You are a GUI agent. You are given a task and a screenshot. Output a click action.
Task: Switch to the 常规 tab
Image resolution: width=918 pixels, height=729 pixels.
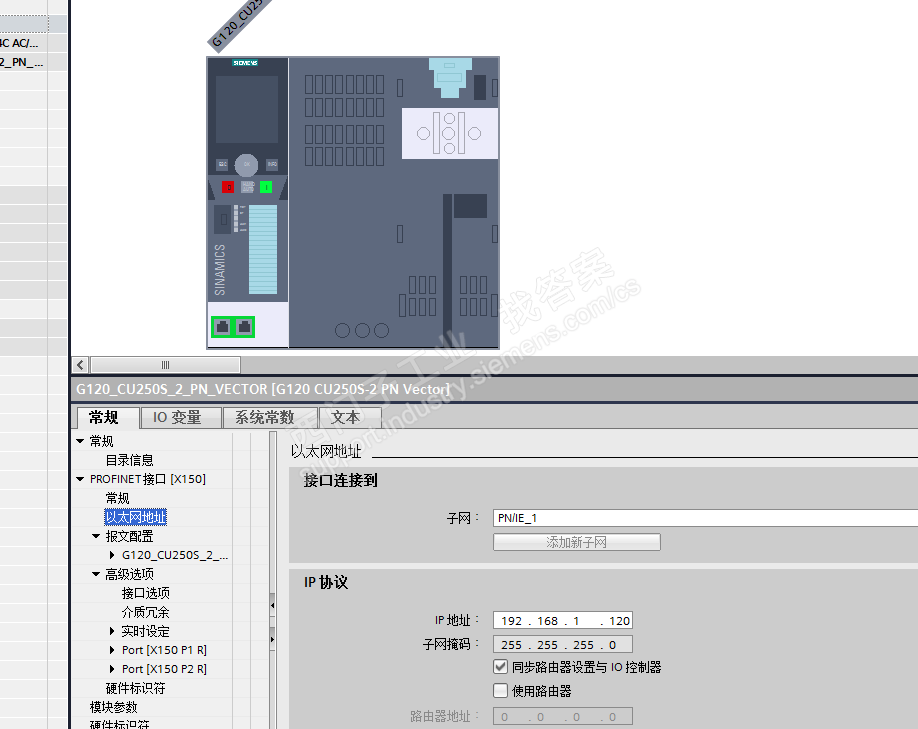tap(109, 417)
